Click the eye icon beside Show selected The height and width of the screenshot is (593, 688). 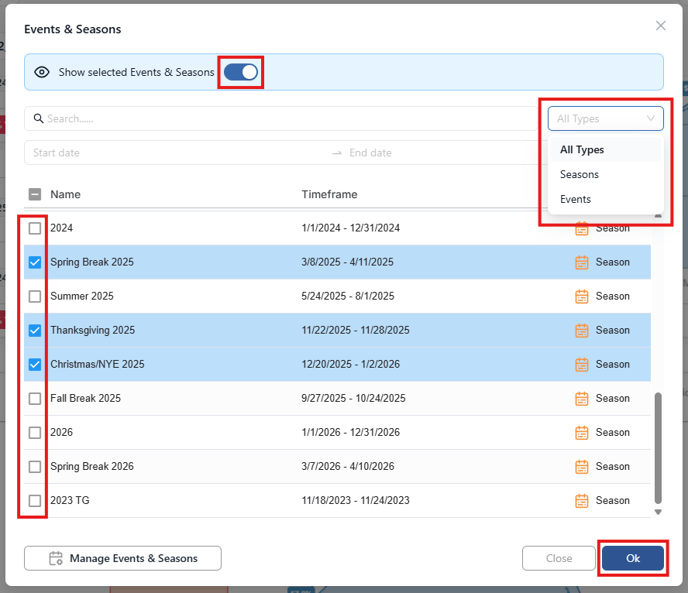[x=42, y=72]
